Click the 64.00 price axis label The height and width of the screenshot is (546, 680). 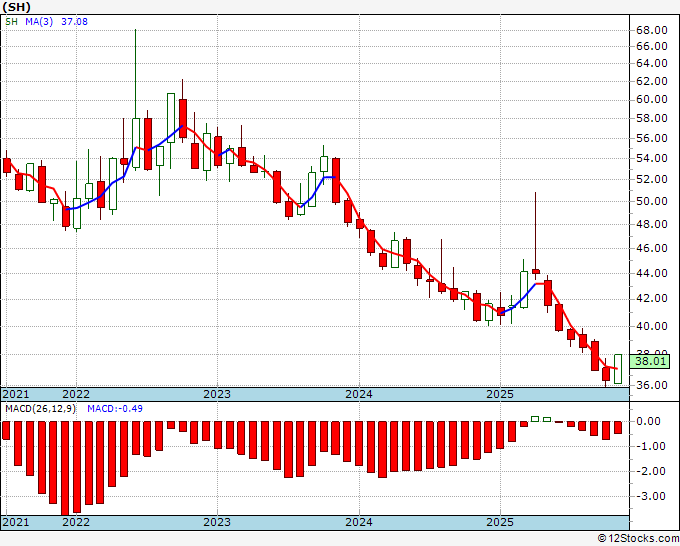pyautogui.click(x=651, y=63)
